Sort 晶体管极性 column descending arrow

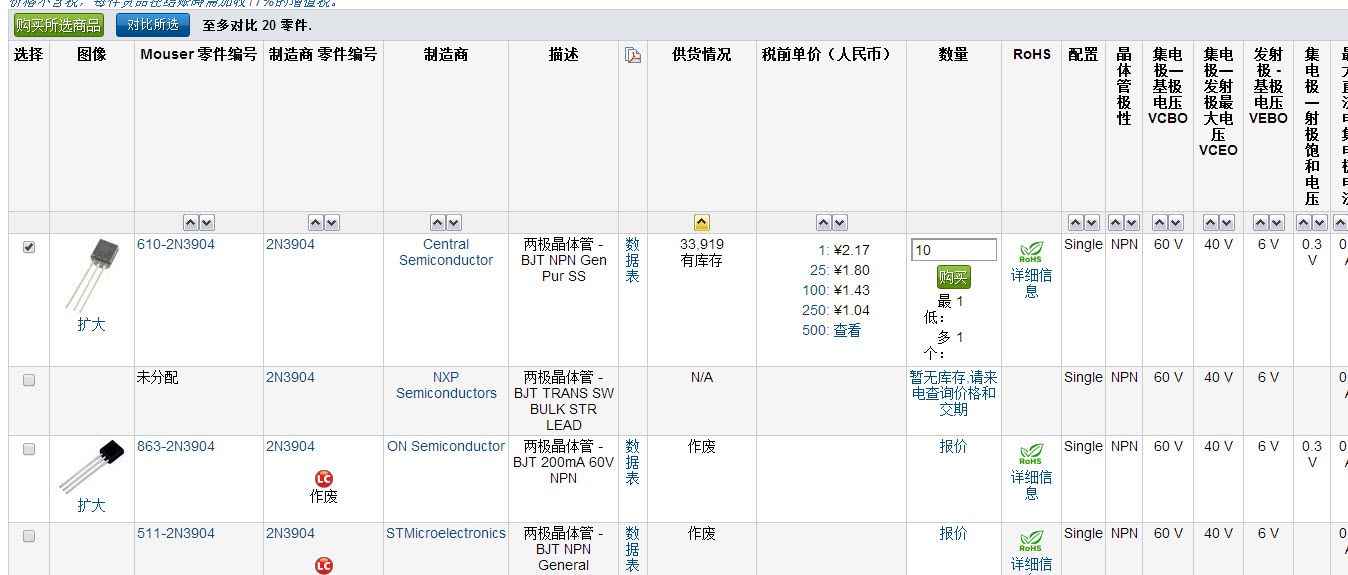(1132, 223)
